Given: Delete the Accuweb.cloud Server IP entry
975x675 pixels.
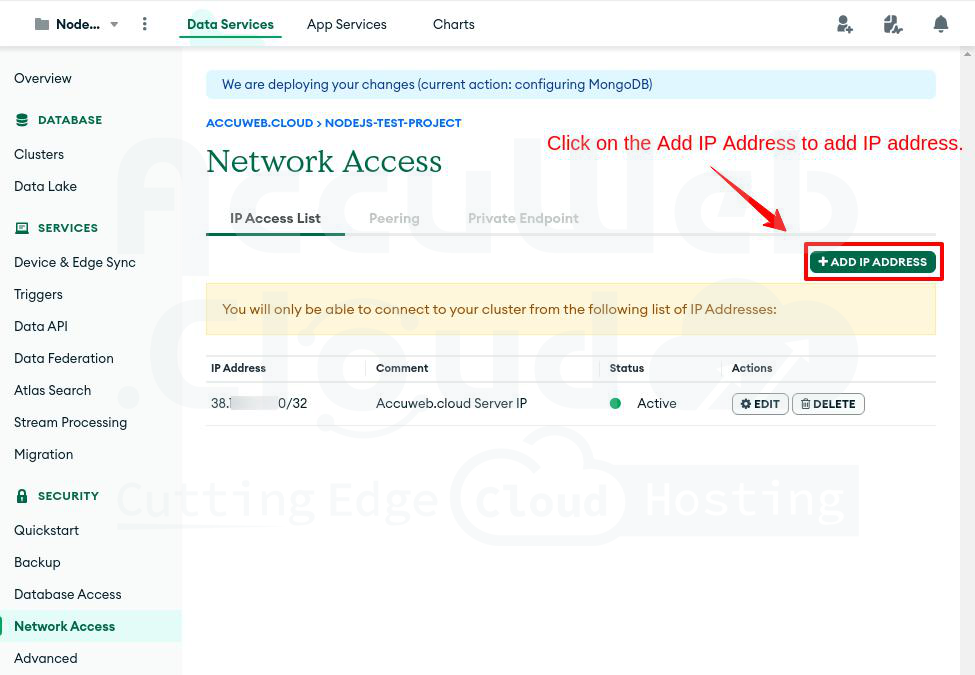Looking at the screenshot, I should 828,404.
